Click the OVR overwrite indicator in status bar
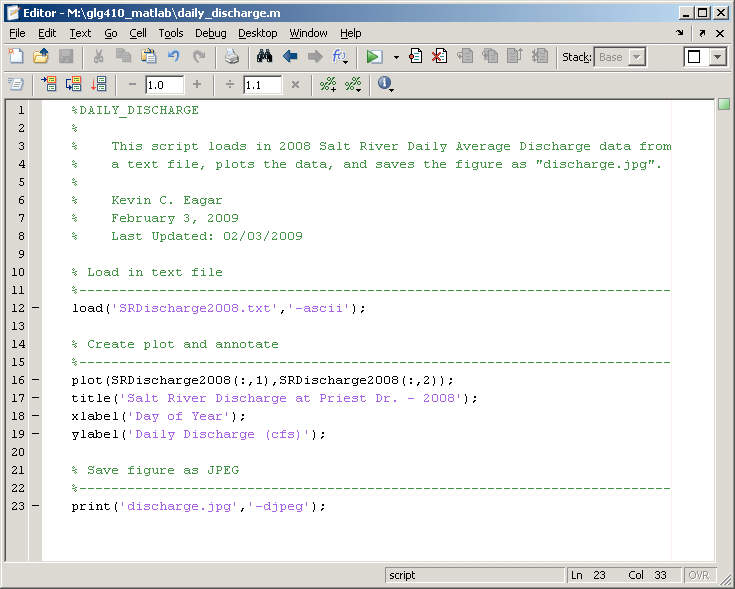Screen dimensions: 735x589 coord(698,575)
